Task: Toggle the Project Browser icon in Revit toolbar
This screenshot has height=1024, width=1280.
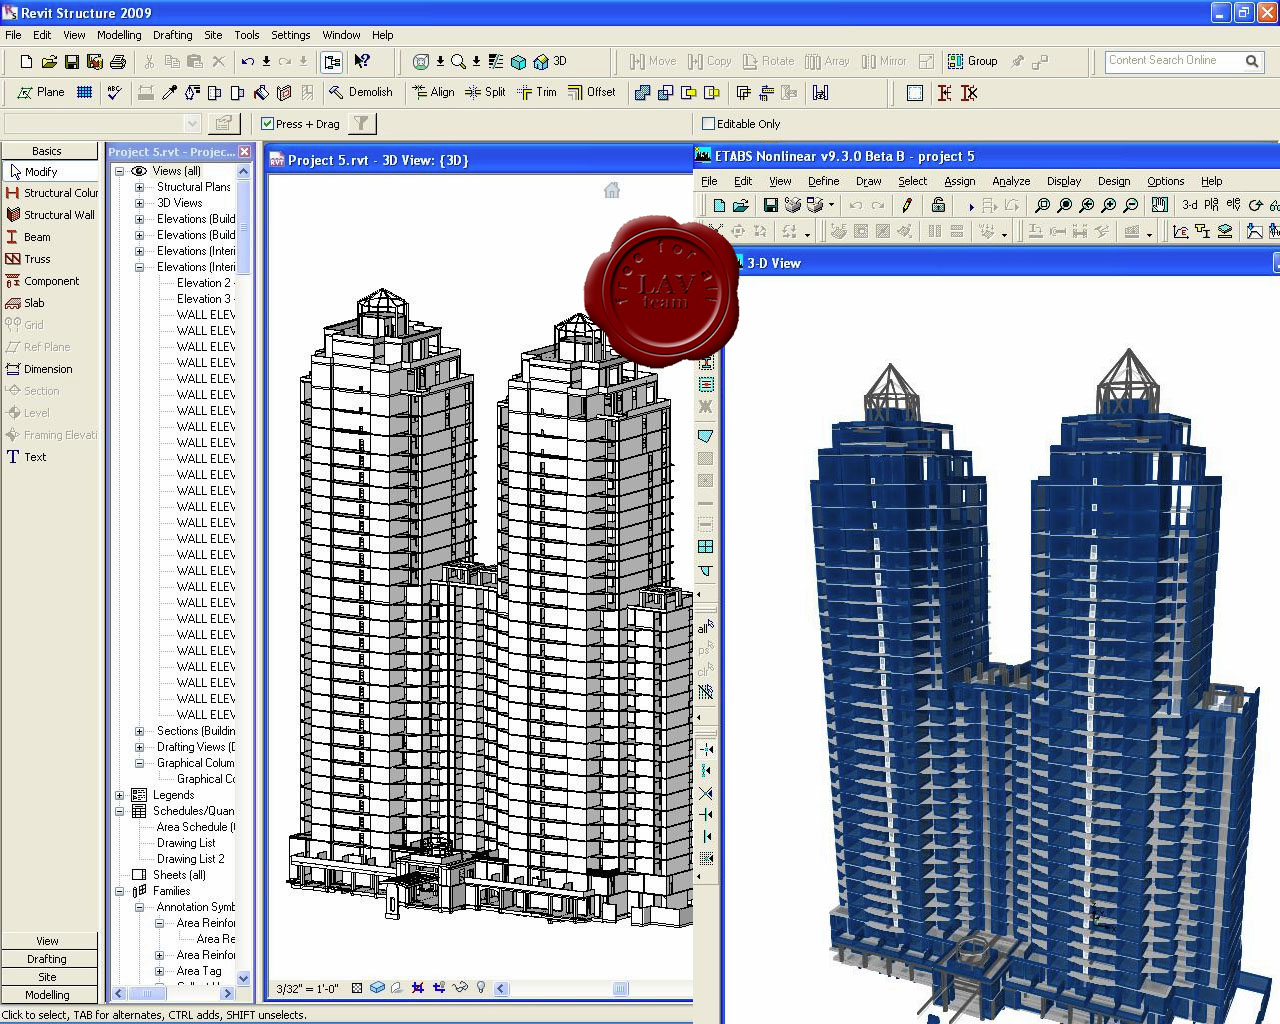Action: (332, 62)
